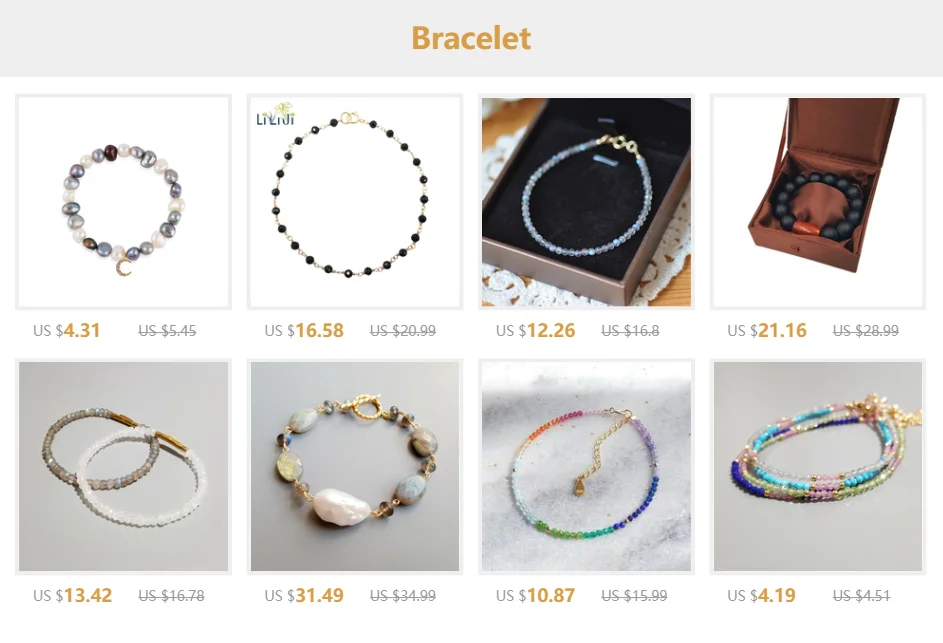
Task: Click the crossed-out US $34.99 price
Action: coord(403,595)
